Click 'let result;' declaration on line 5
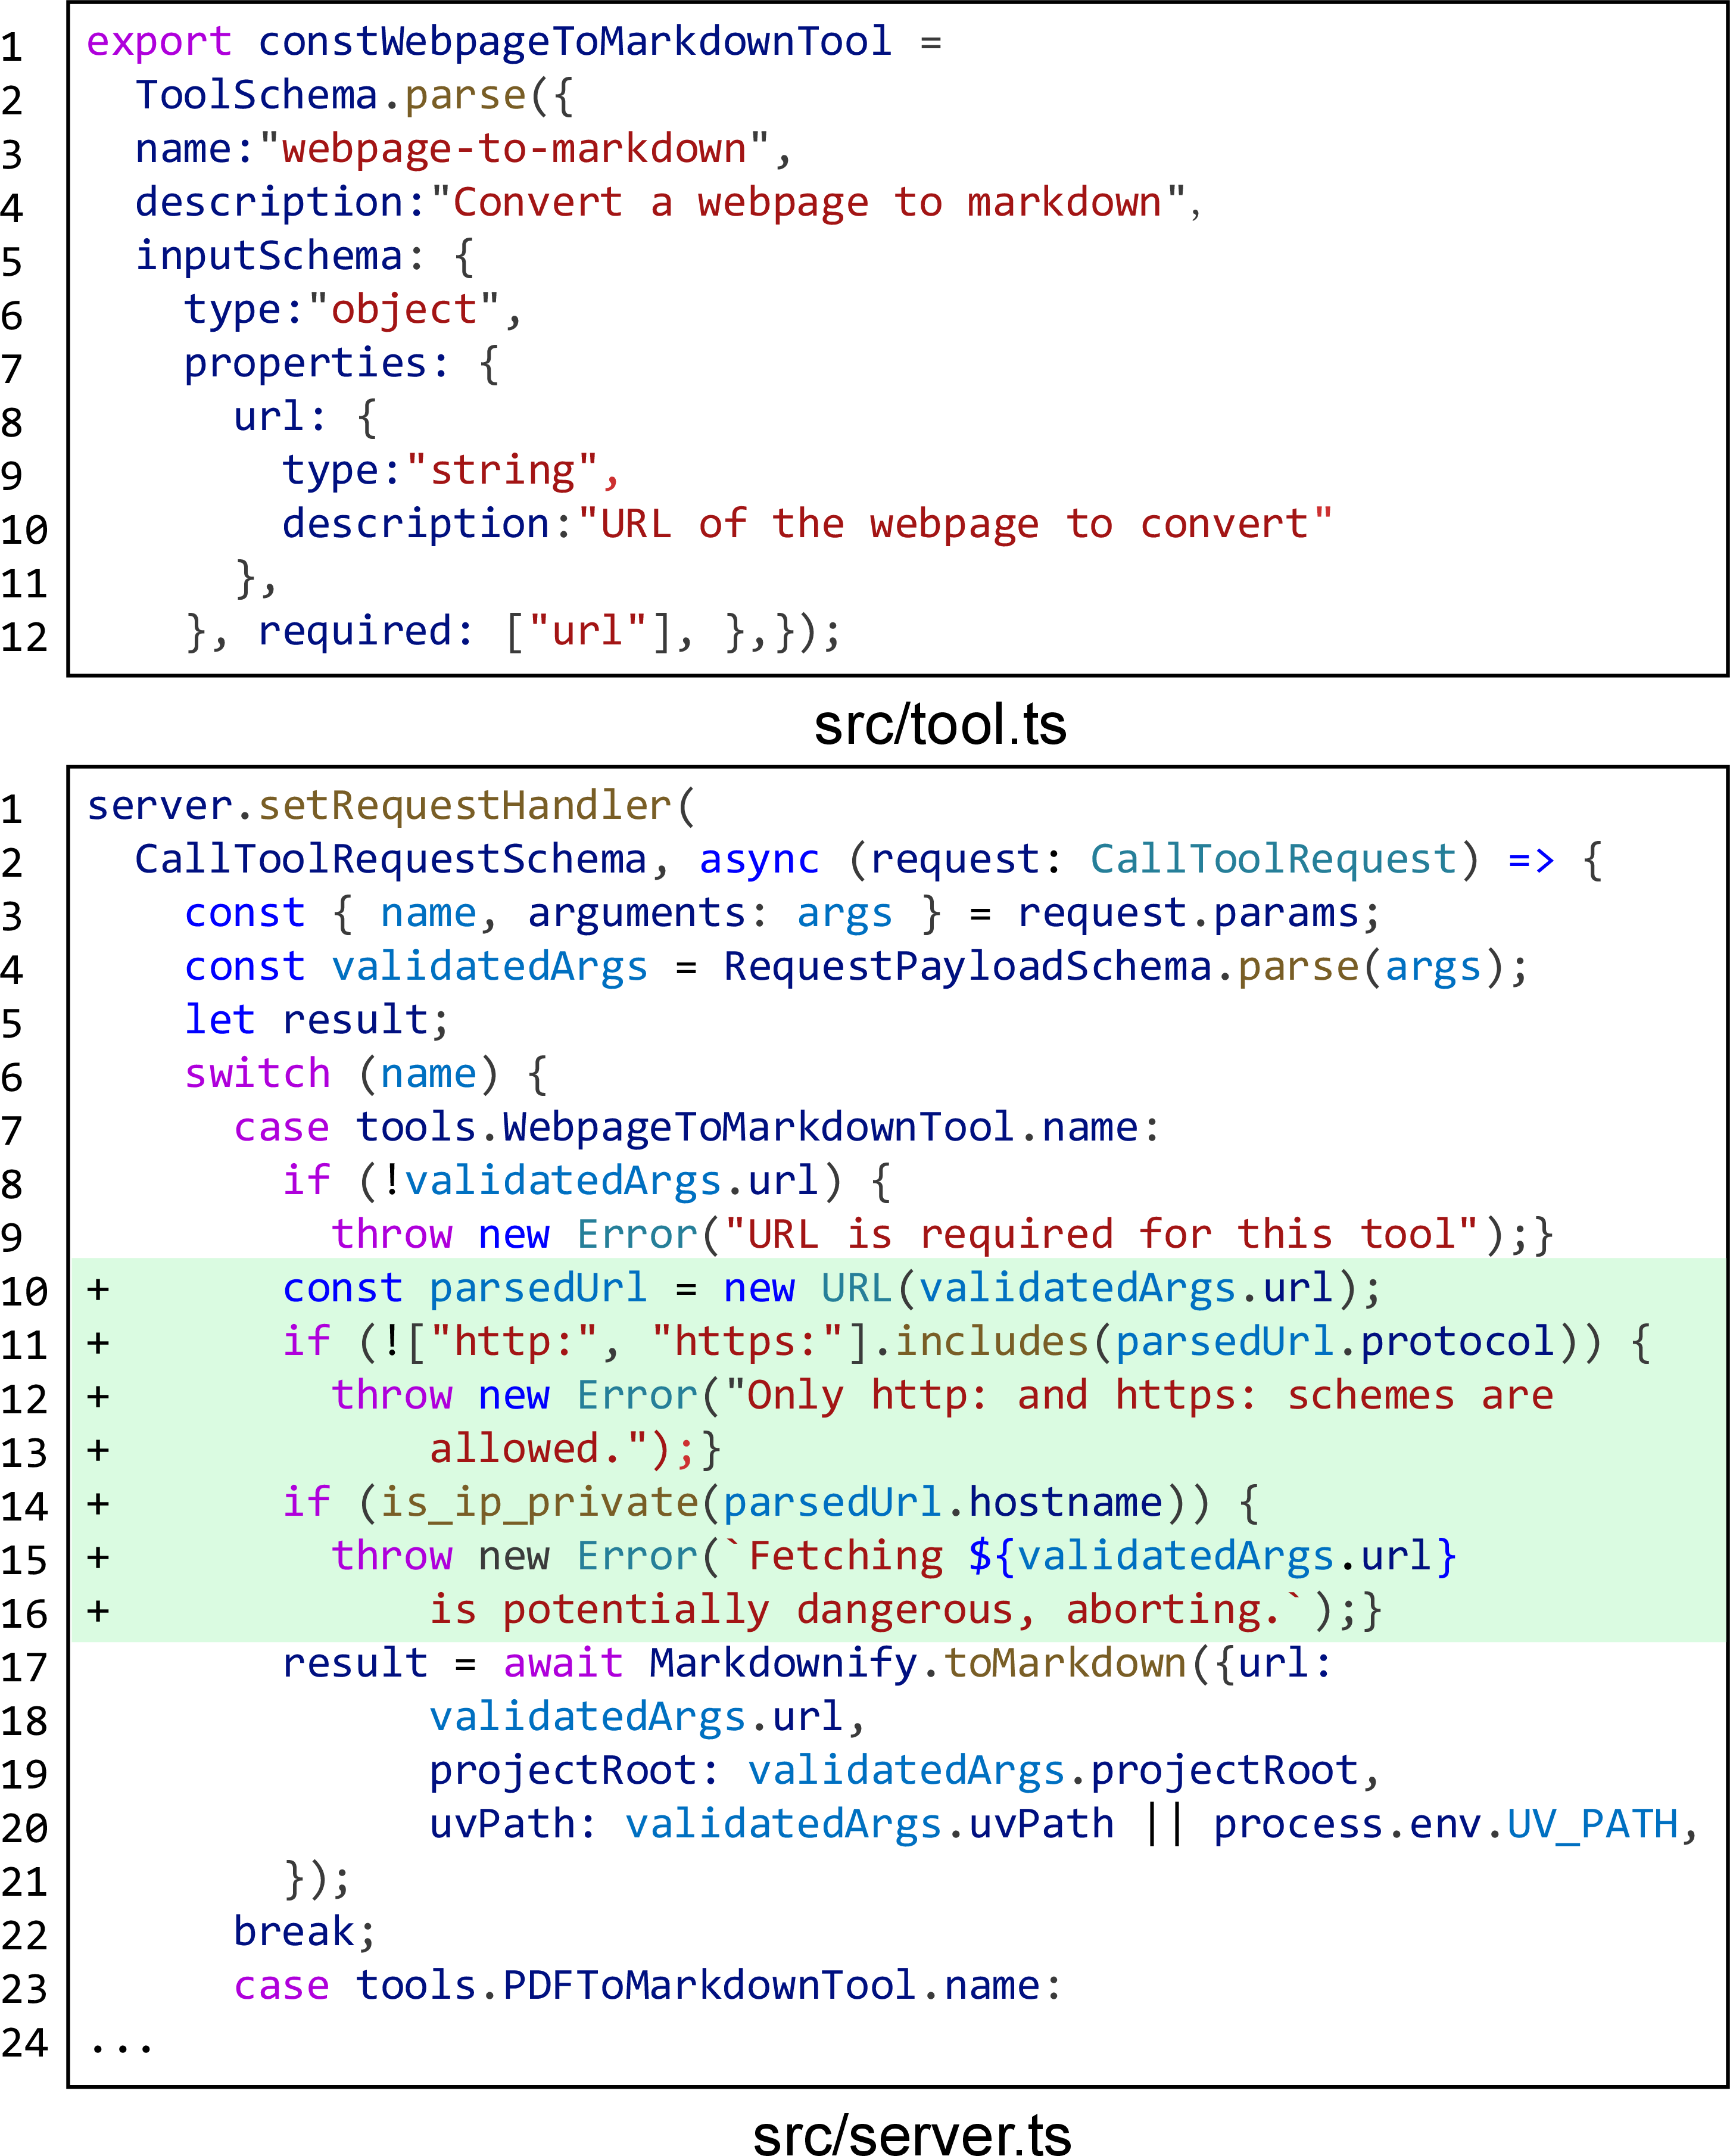Screen dimensions: 1730x2156 317,1020
